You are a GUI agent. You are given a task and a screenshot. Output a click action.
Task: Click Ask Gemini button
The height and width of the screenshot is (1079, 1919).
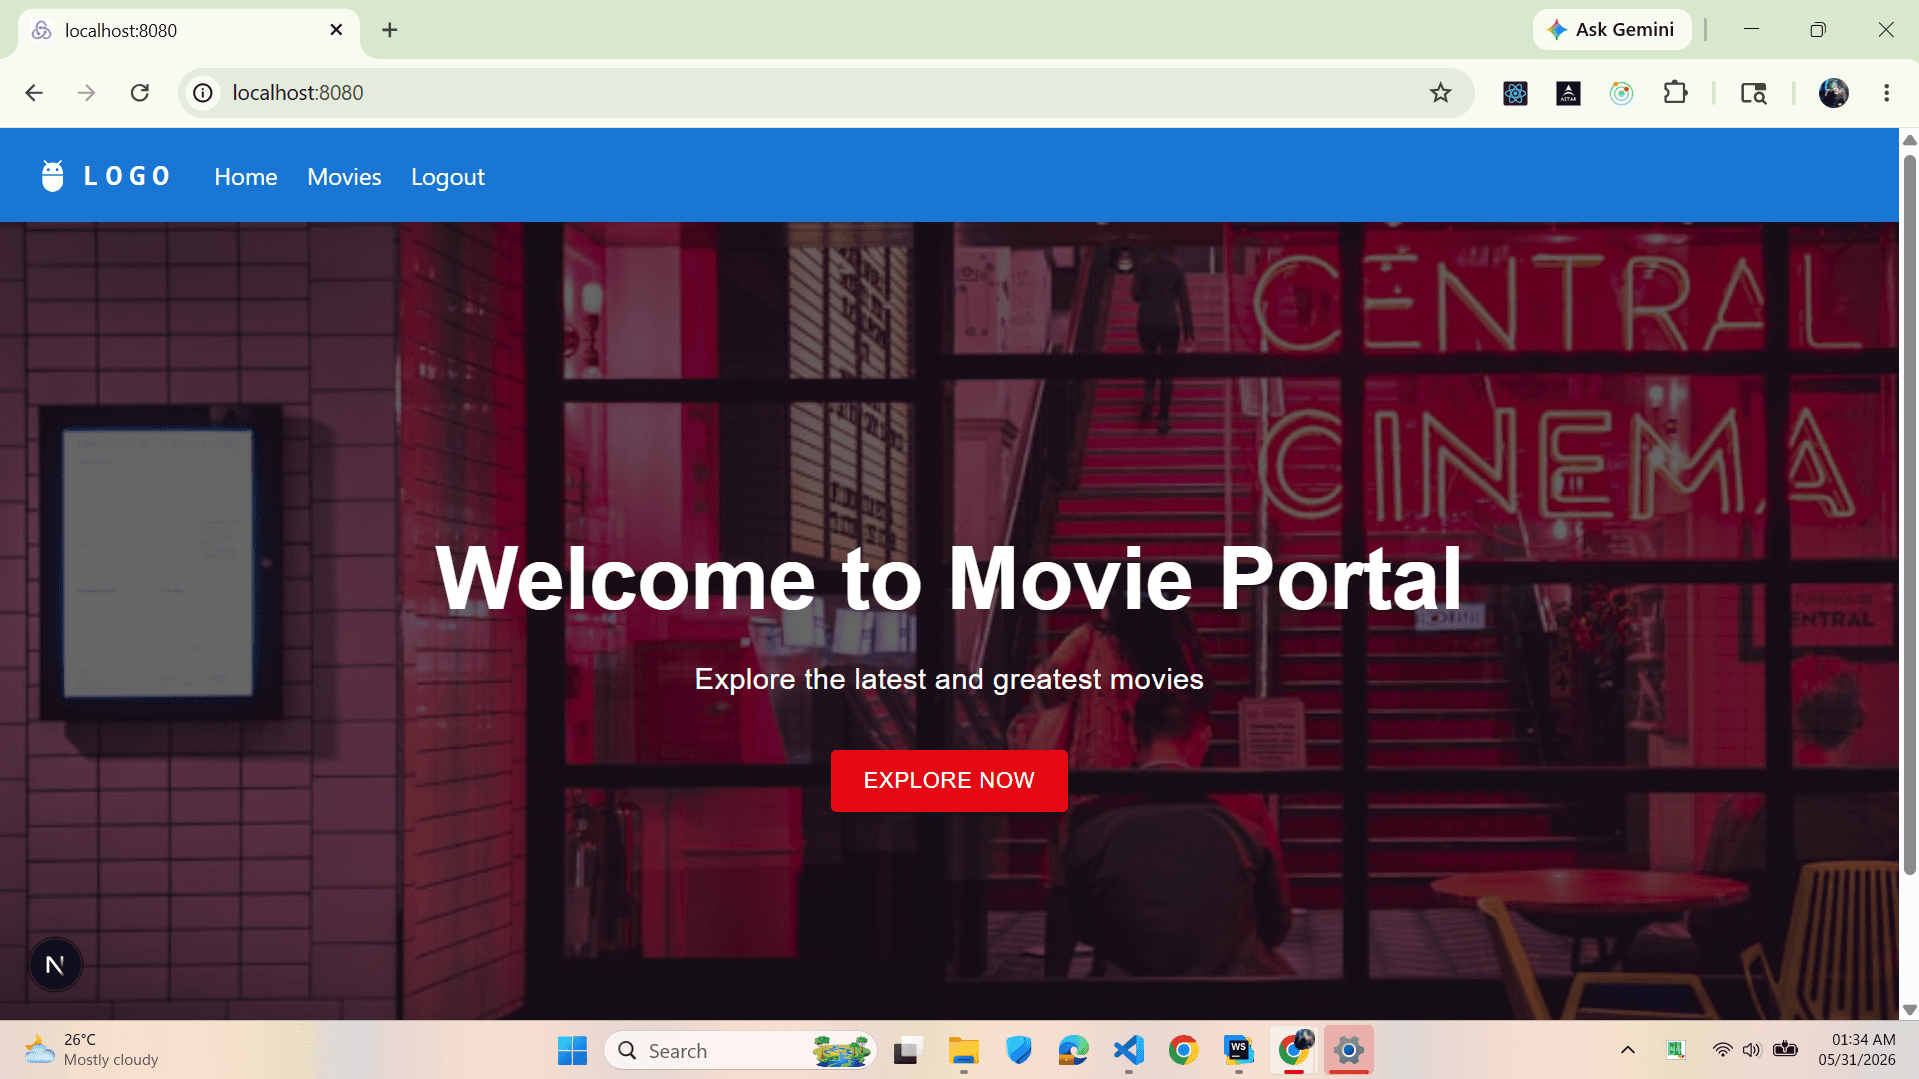click(1611, 30)
